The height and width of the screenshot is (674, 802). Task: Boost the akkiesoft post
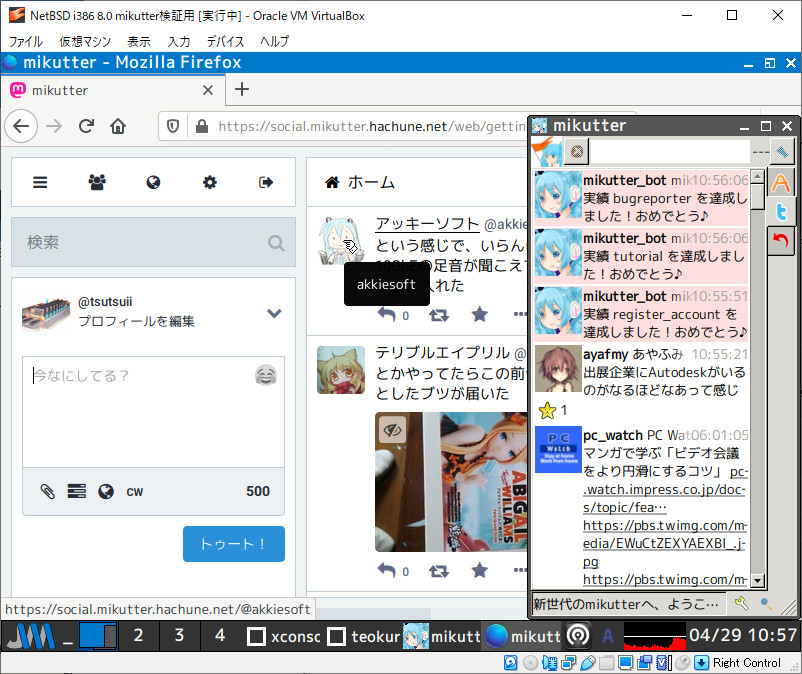click(439, 315)
